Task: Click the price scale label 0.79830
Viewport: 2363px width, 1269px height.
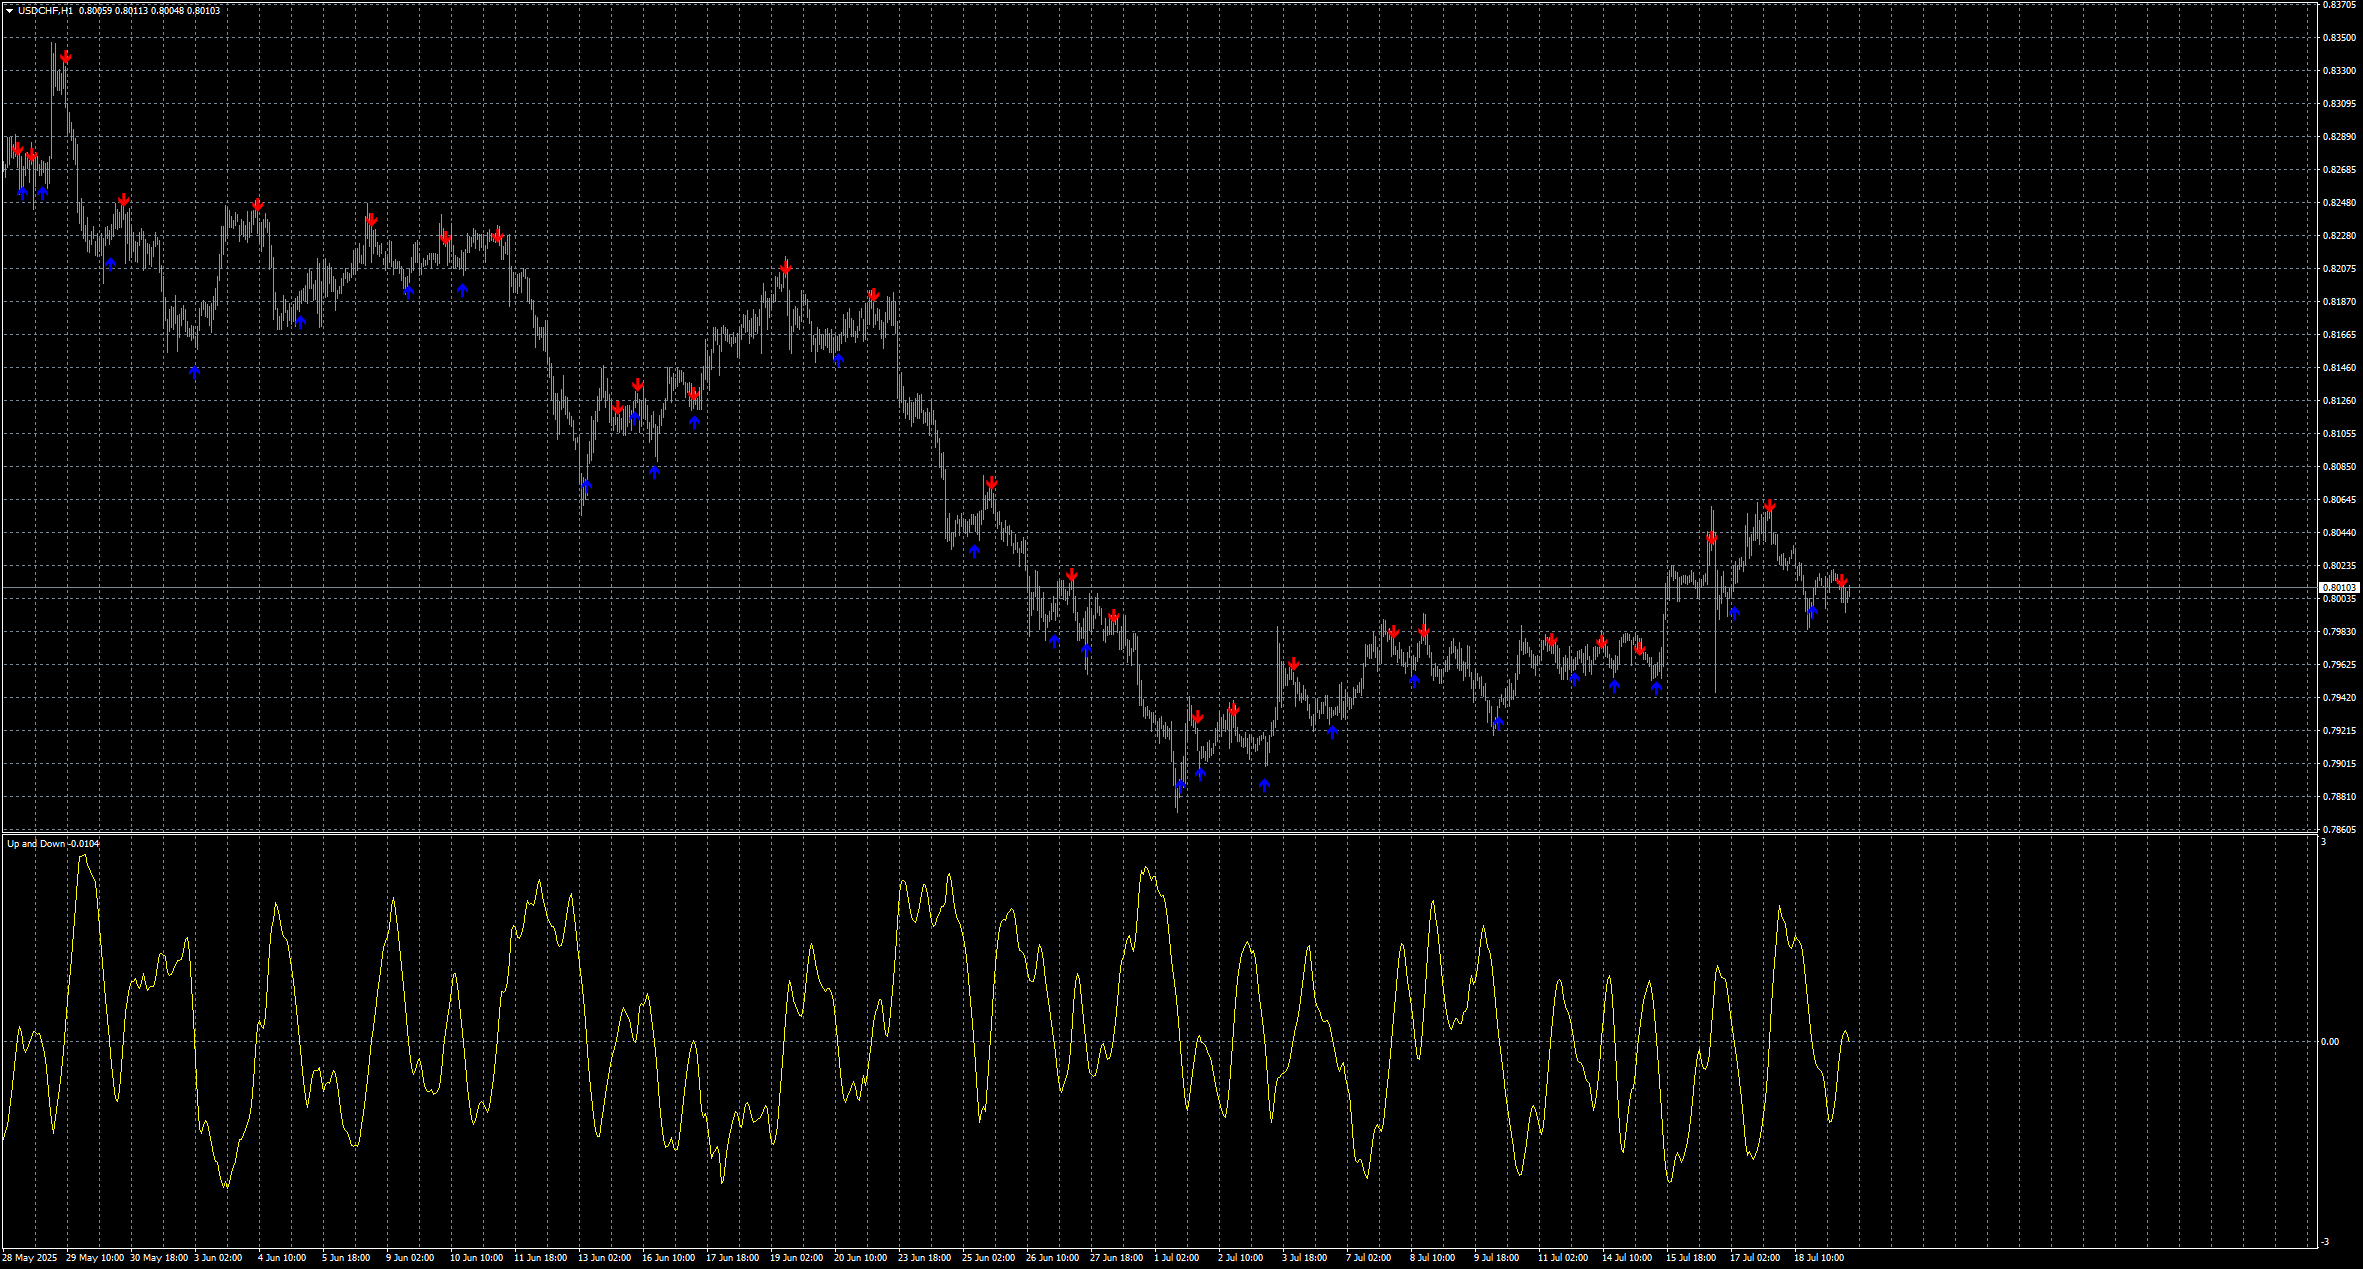Action: 2337,632
